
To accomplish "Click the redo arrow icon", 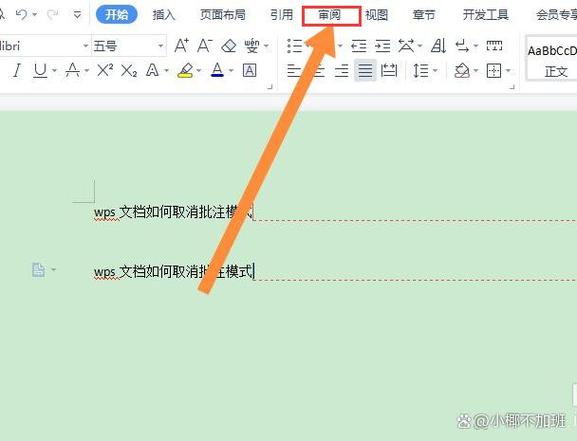I will click(x=53, y=15).
